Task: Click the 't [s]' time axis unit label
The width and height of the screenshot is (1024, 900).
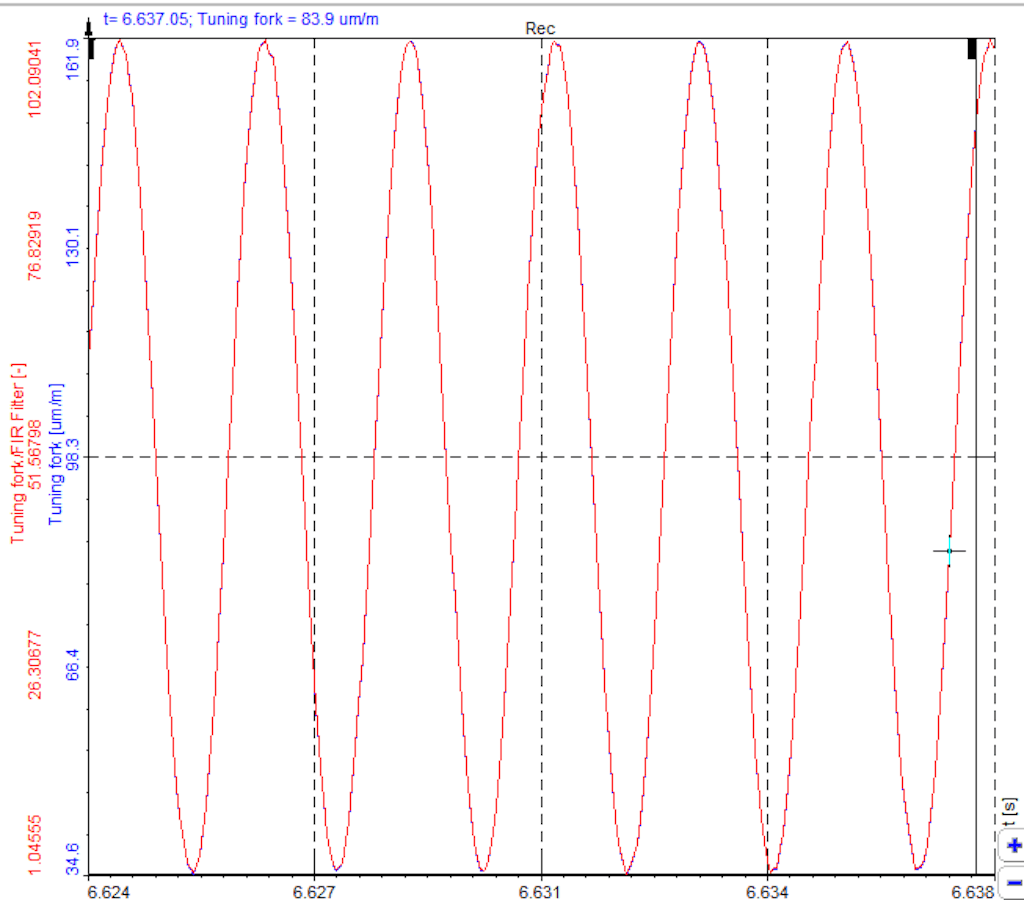Action: (x=1009, y=812)
